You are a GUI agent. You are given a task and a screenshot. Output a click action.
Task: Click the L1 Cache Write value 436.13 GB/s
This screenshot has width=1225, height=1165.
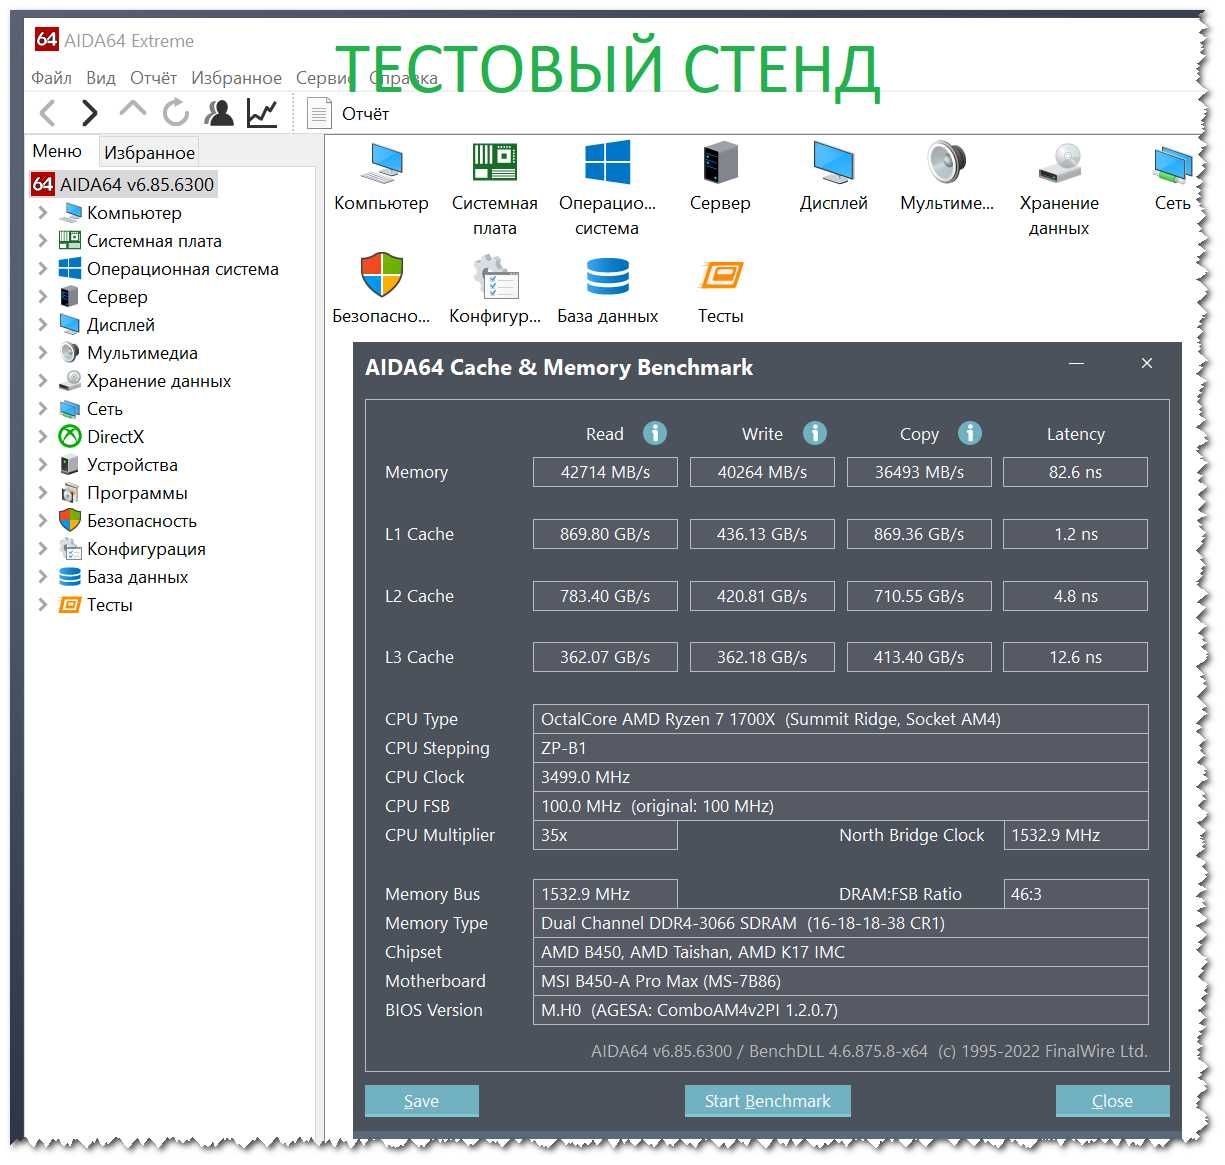pyautogui.click(x=762, y=534)
